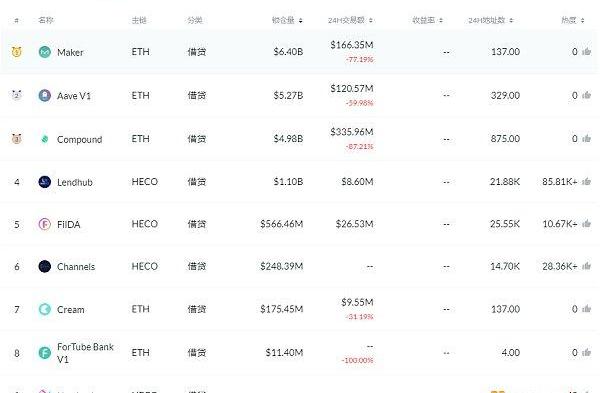The height and width of the screenshot is (393, 600).
Task: Sort by the locked value column arrow
Action: pos(301,20)
